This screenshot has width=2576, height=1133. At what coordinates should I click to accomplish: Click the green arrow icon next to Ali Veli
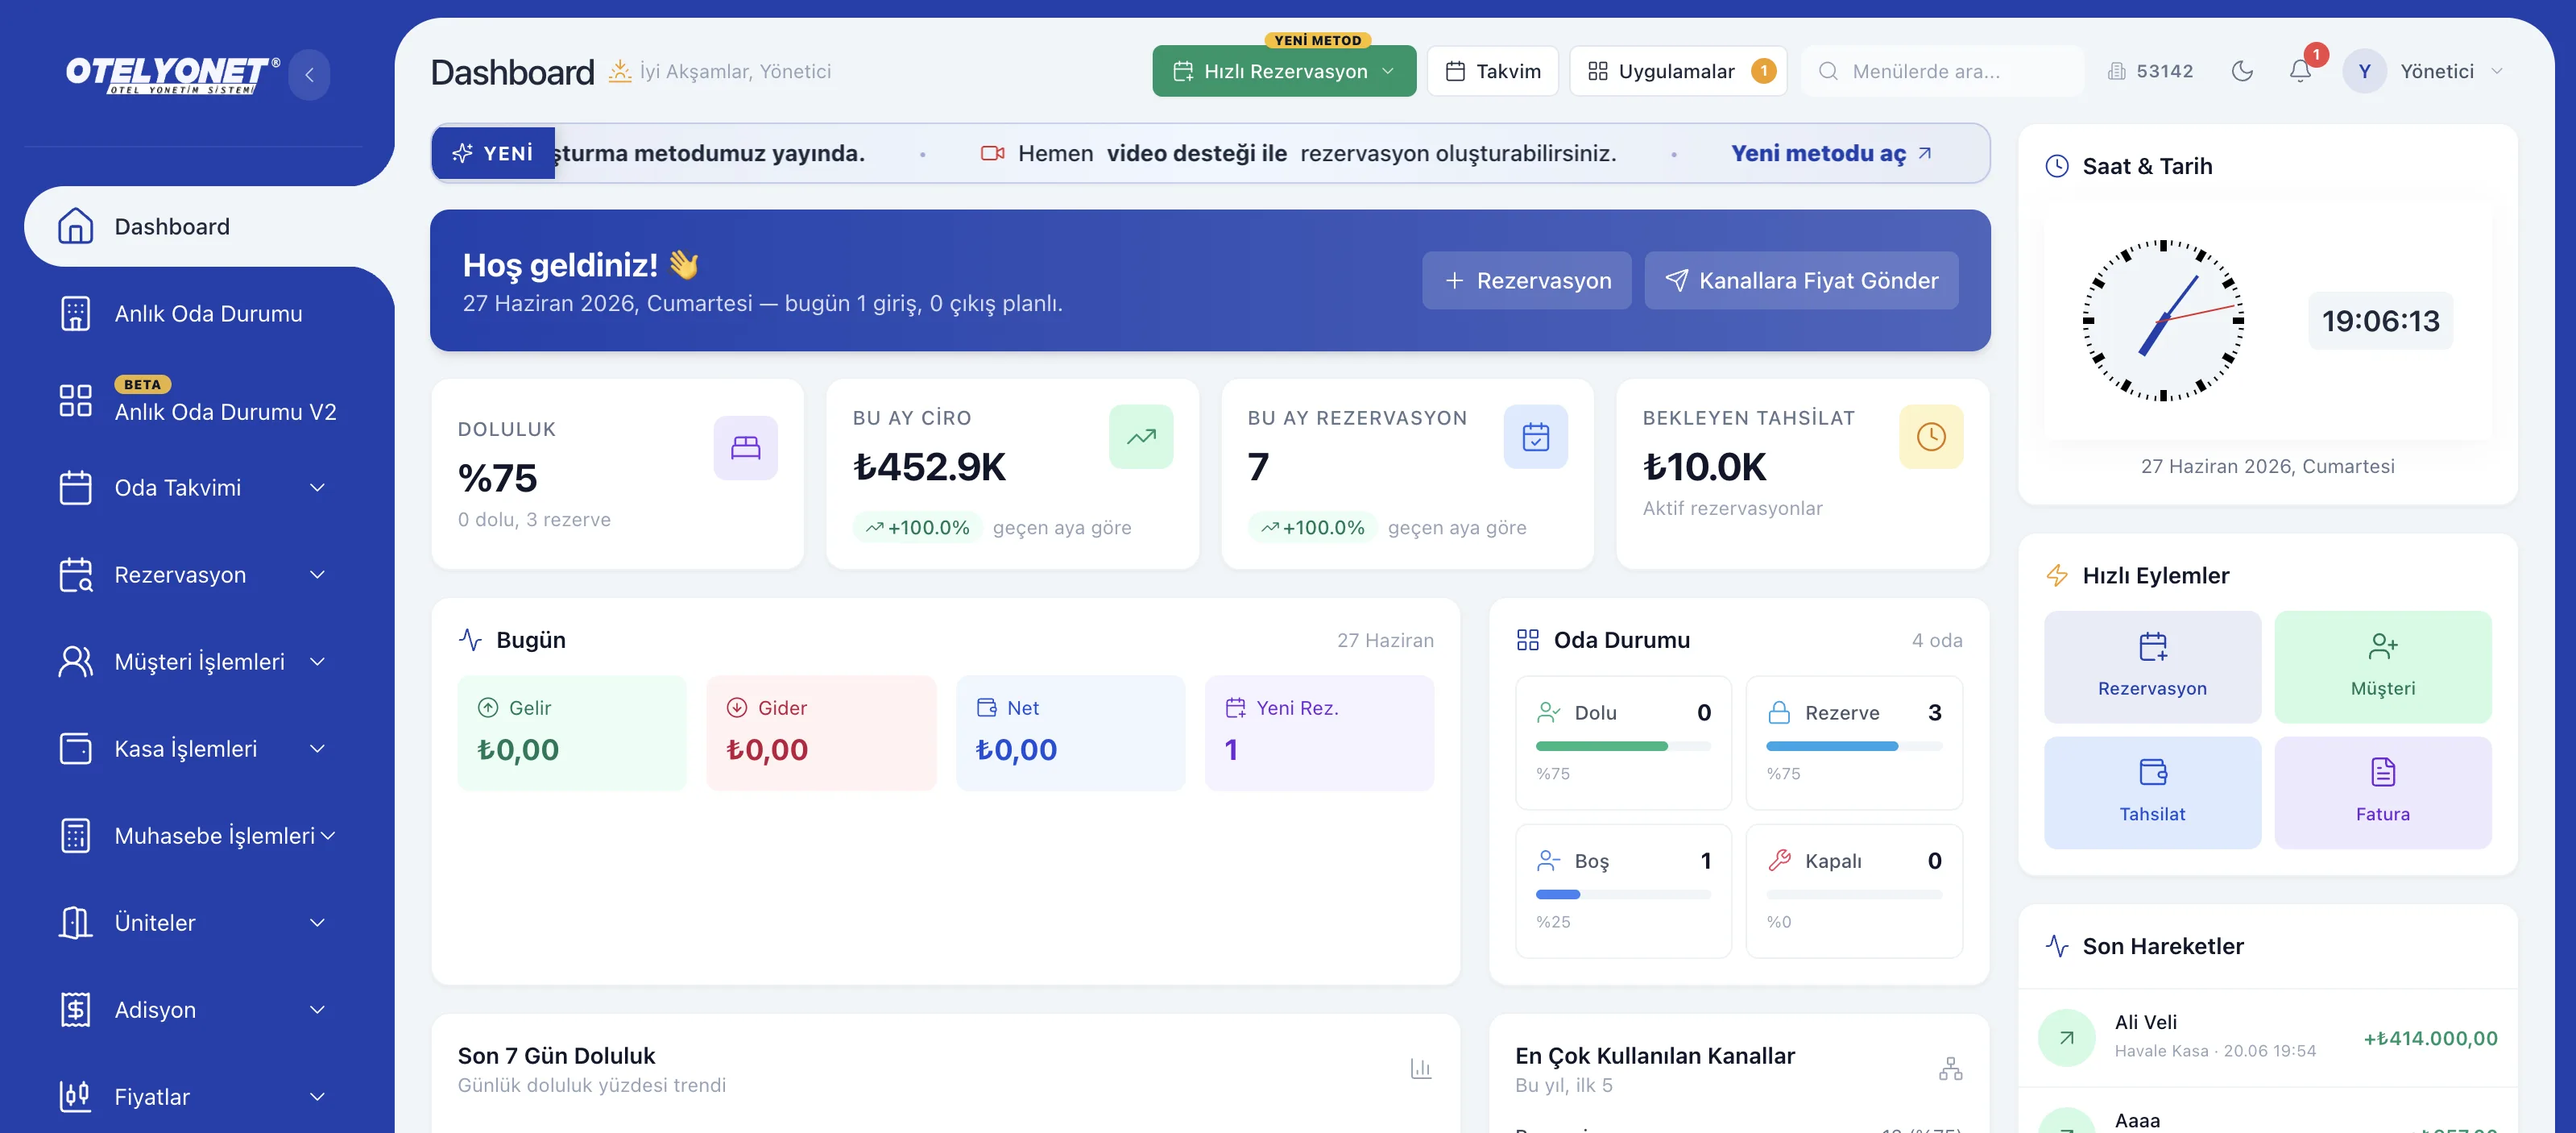[2066, 1038]
